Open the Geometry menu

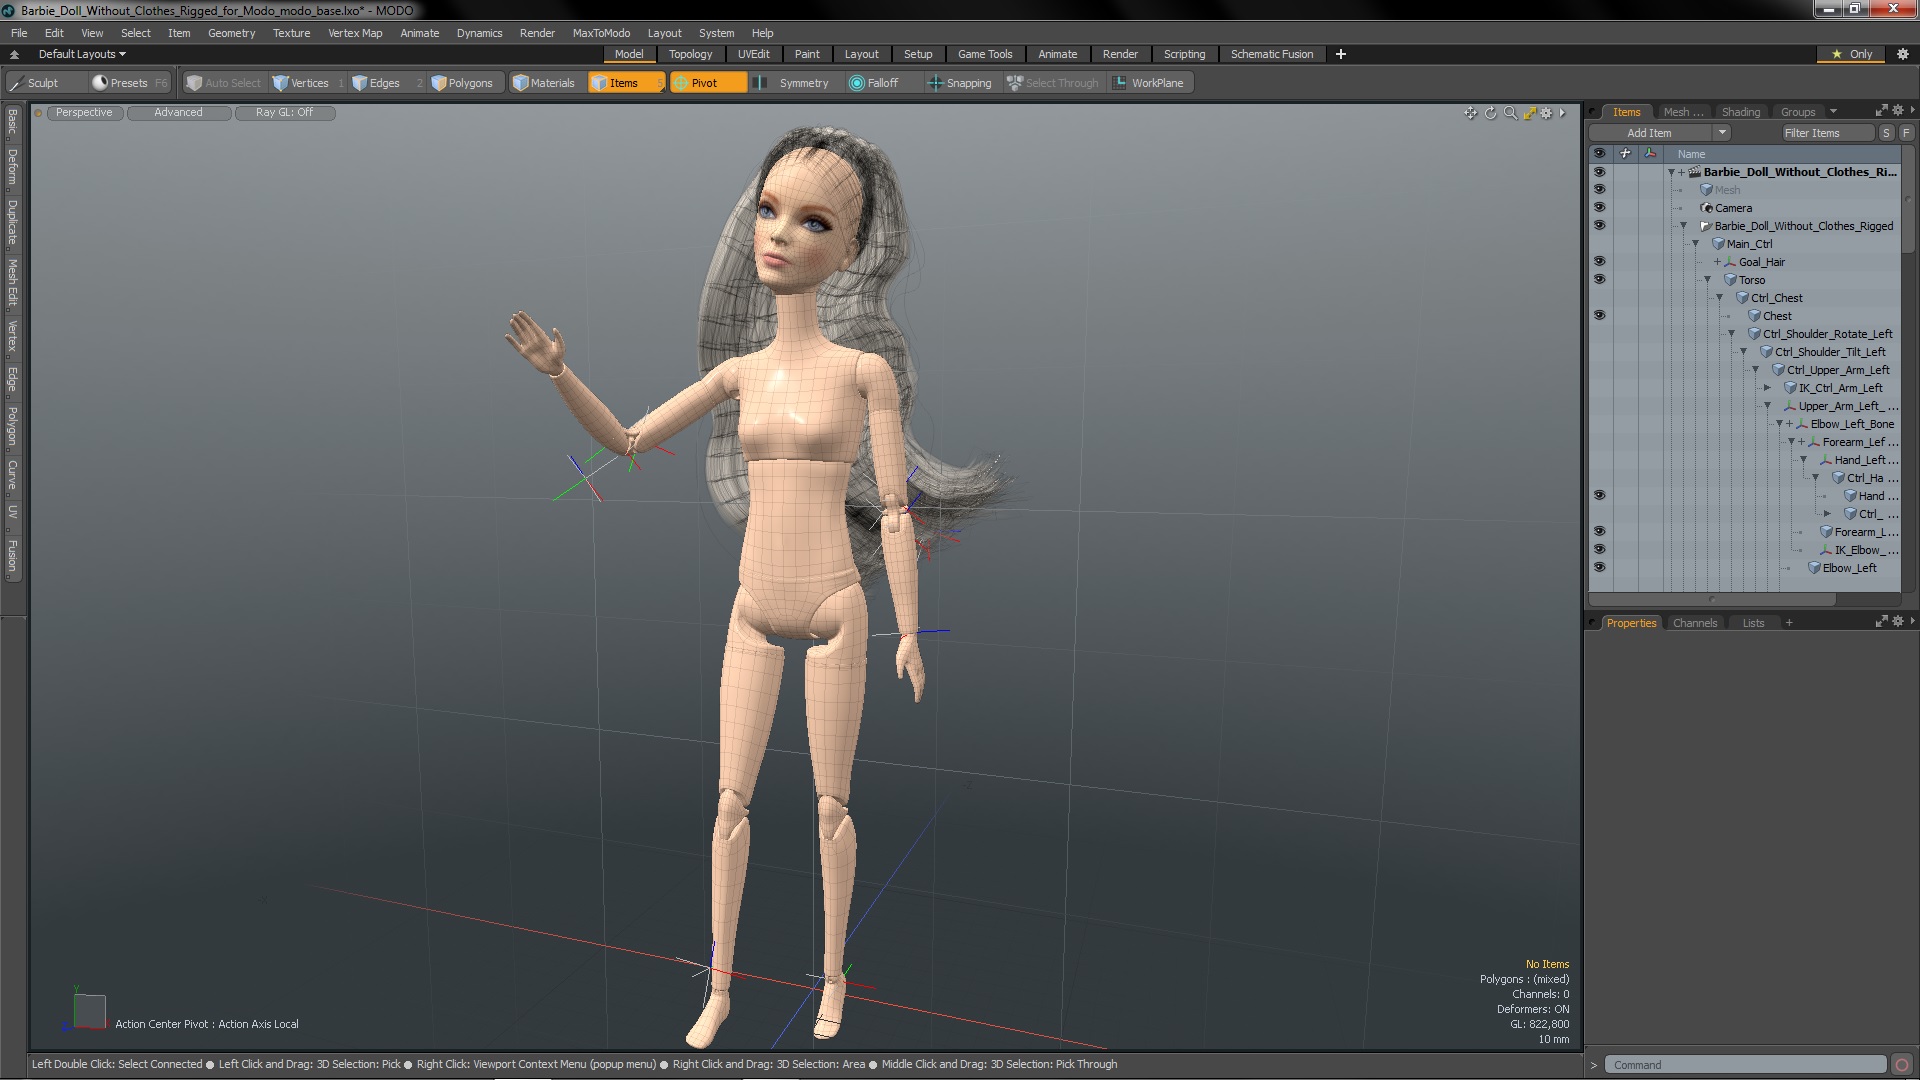231,33
